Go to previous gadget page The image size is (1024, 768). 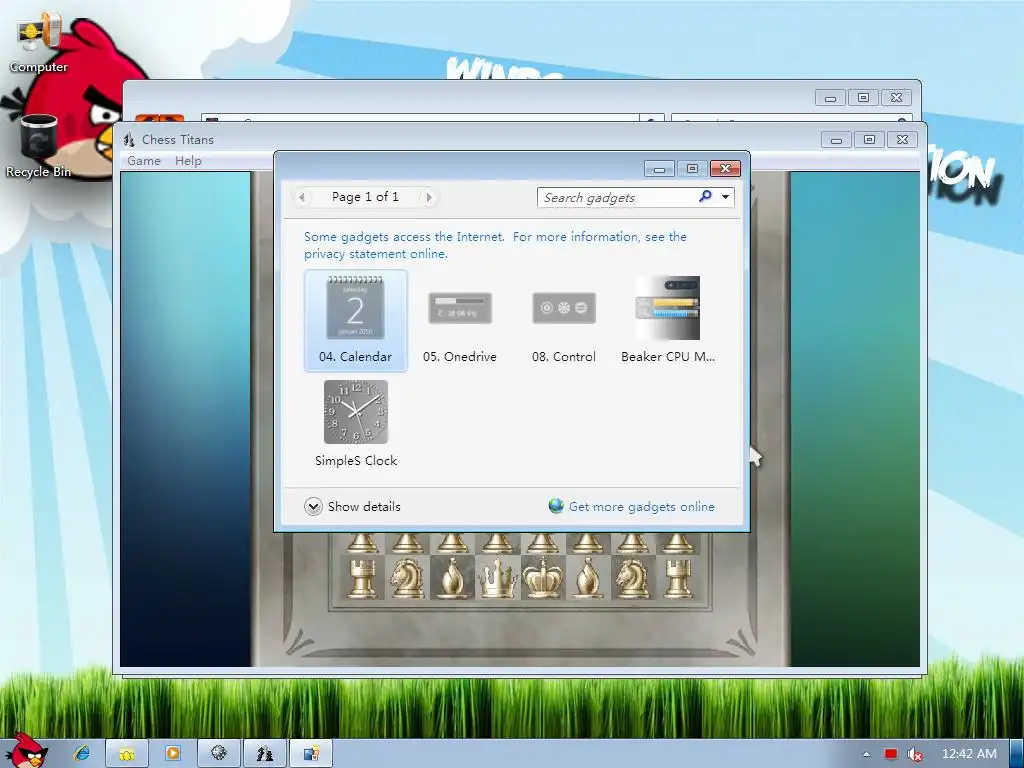[301, 197]
